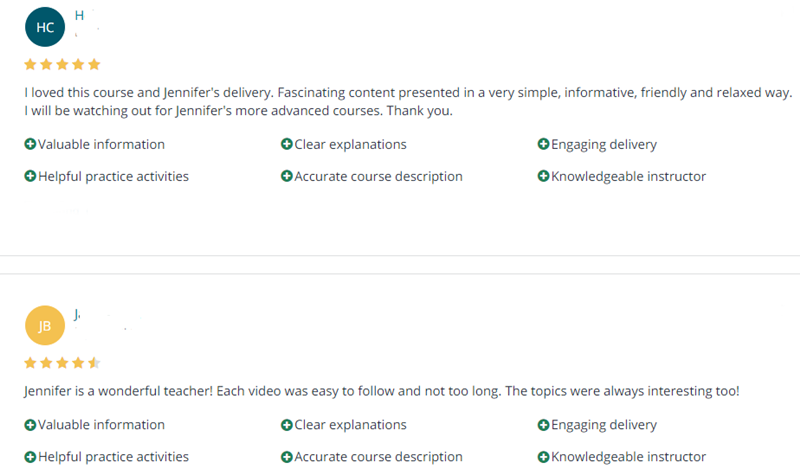The image size is (800, 475).
Task: Click plus icon beside first Accurate course description
Action: (287, 177)
